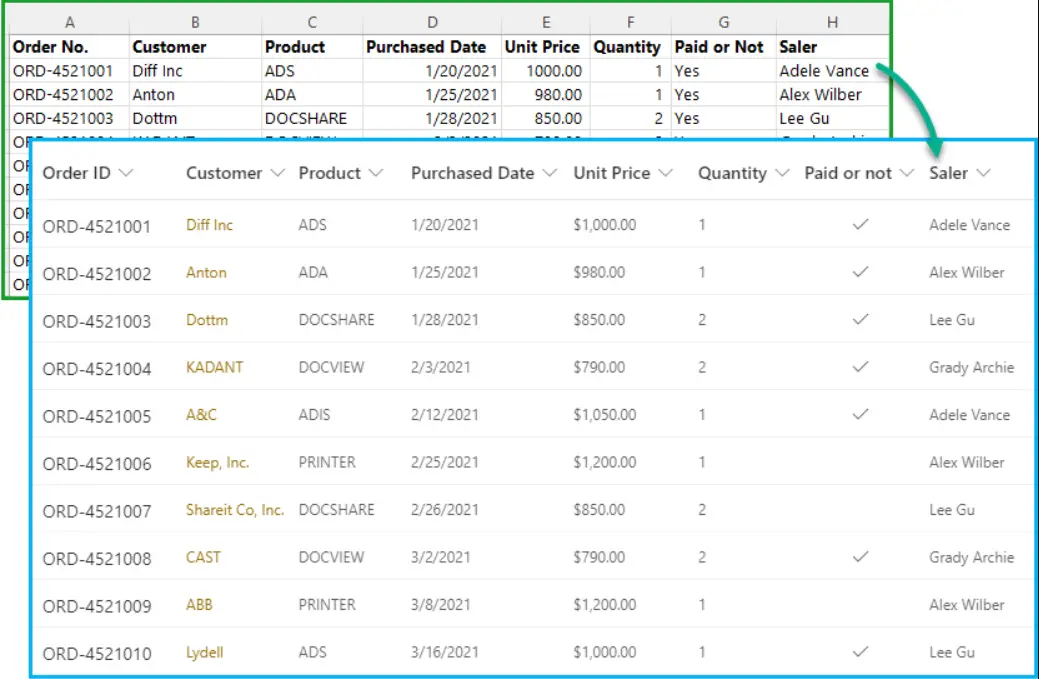
Task: Toggle the paid checkmark for ORD-4521005
Action: point(860,414)
